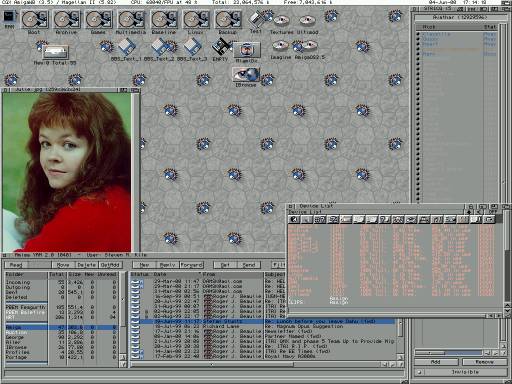This screenshot has height=384, width=512.
Task: Launch the IBrowse web browser icon
Action: [246, 74]
